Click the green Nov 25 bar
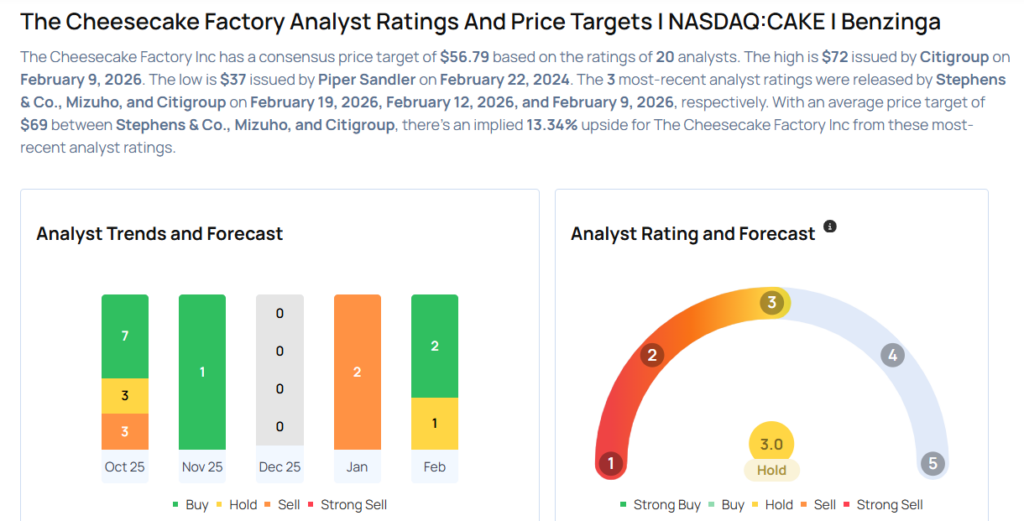This screenshot has width=1024, height=521. tap(202, 372)
